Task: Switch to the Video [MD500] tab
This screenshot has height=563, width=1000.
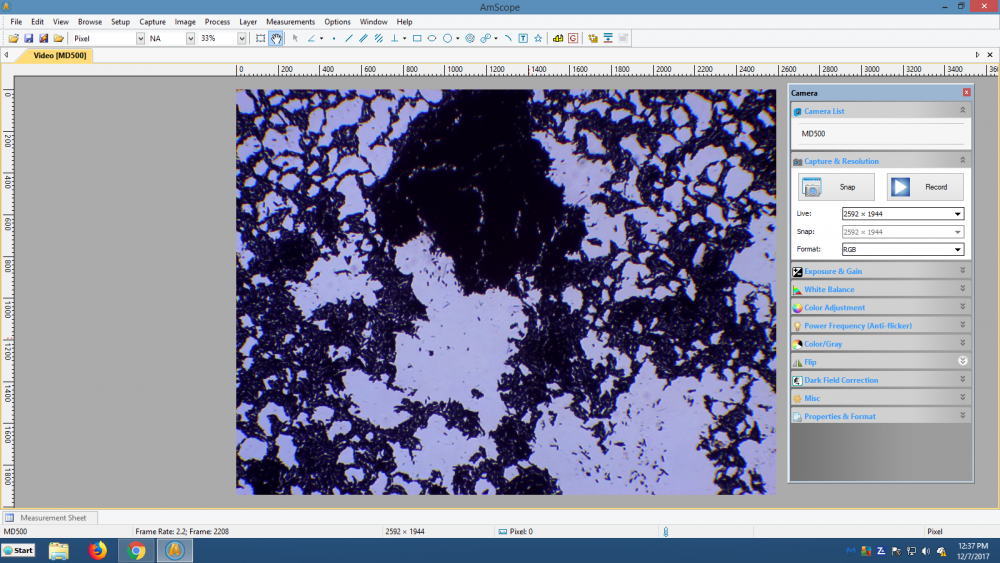Action: point(58,55)
